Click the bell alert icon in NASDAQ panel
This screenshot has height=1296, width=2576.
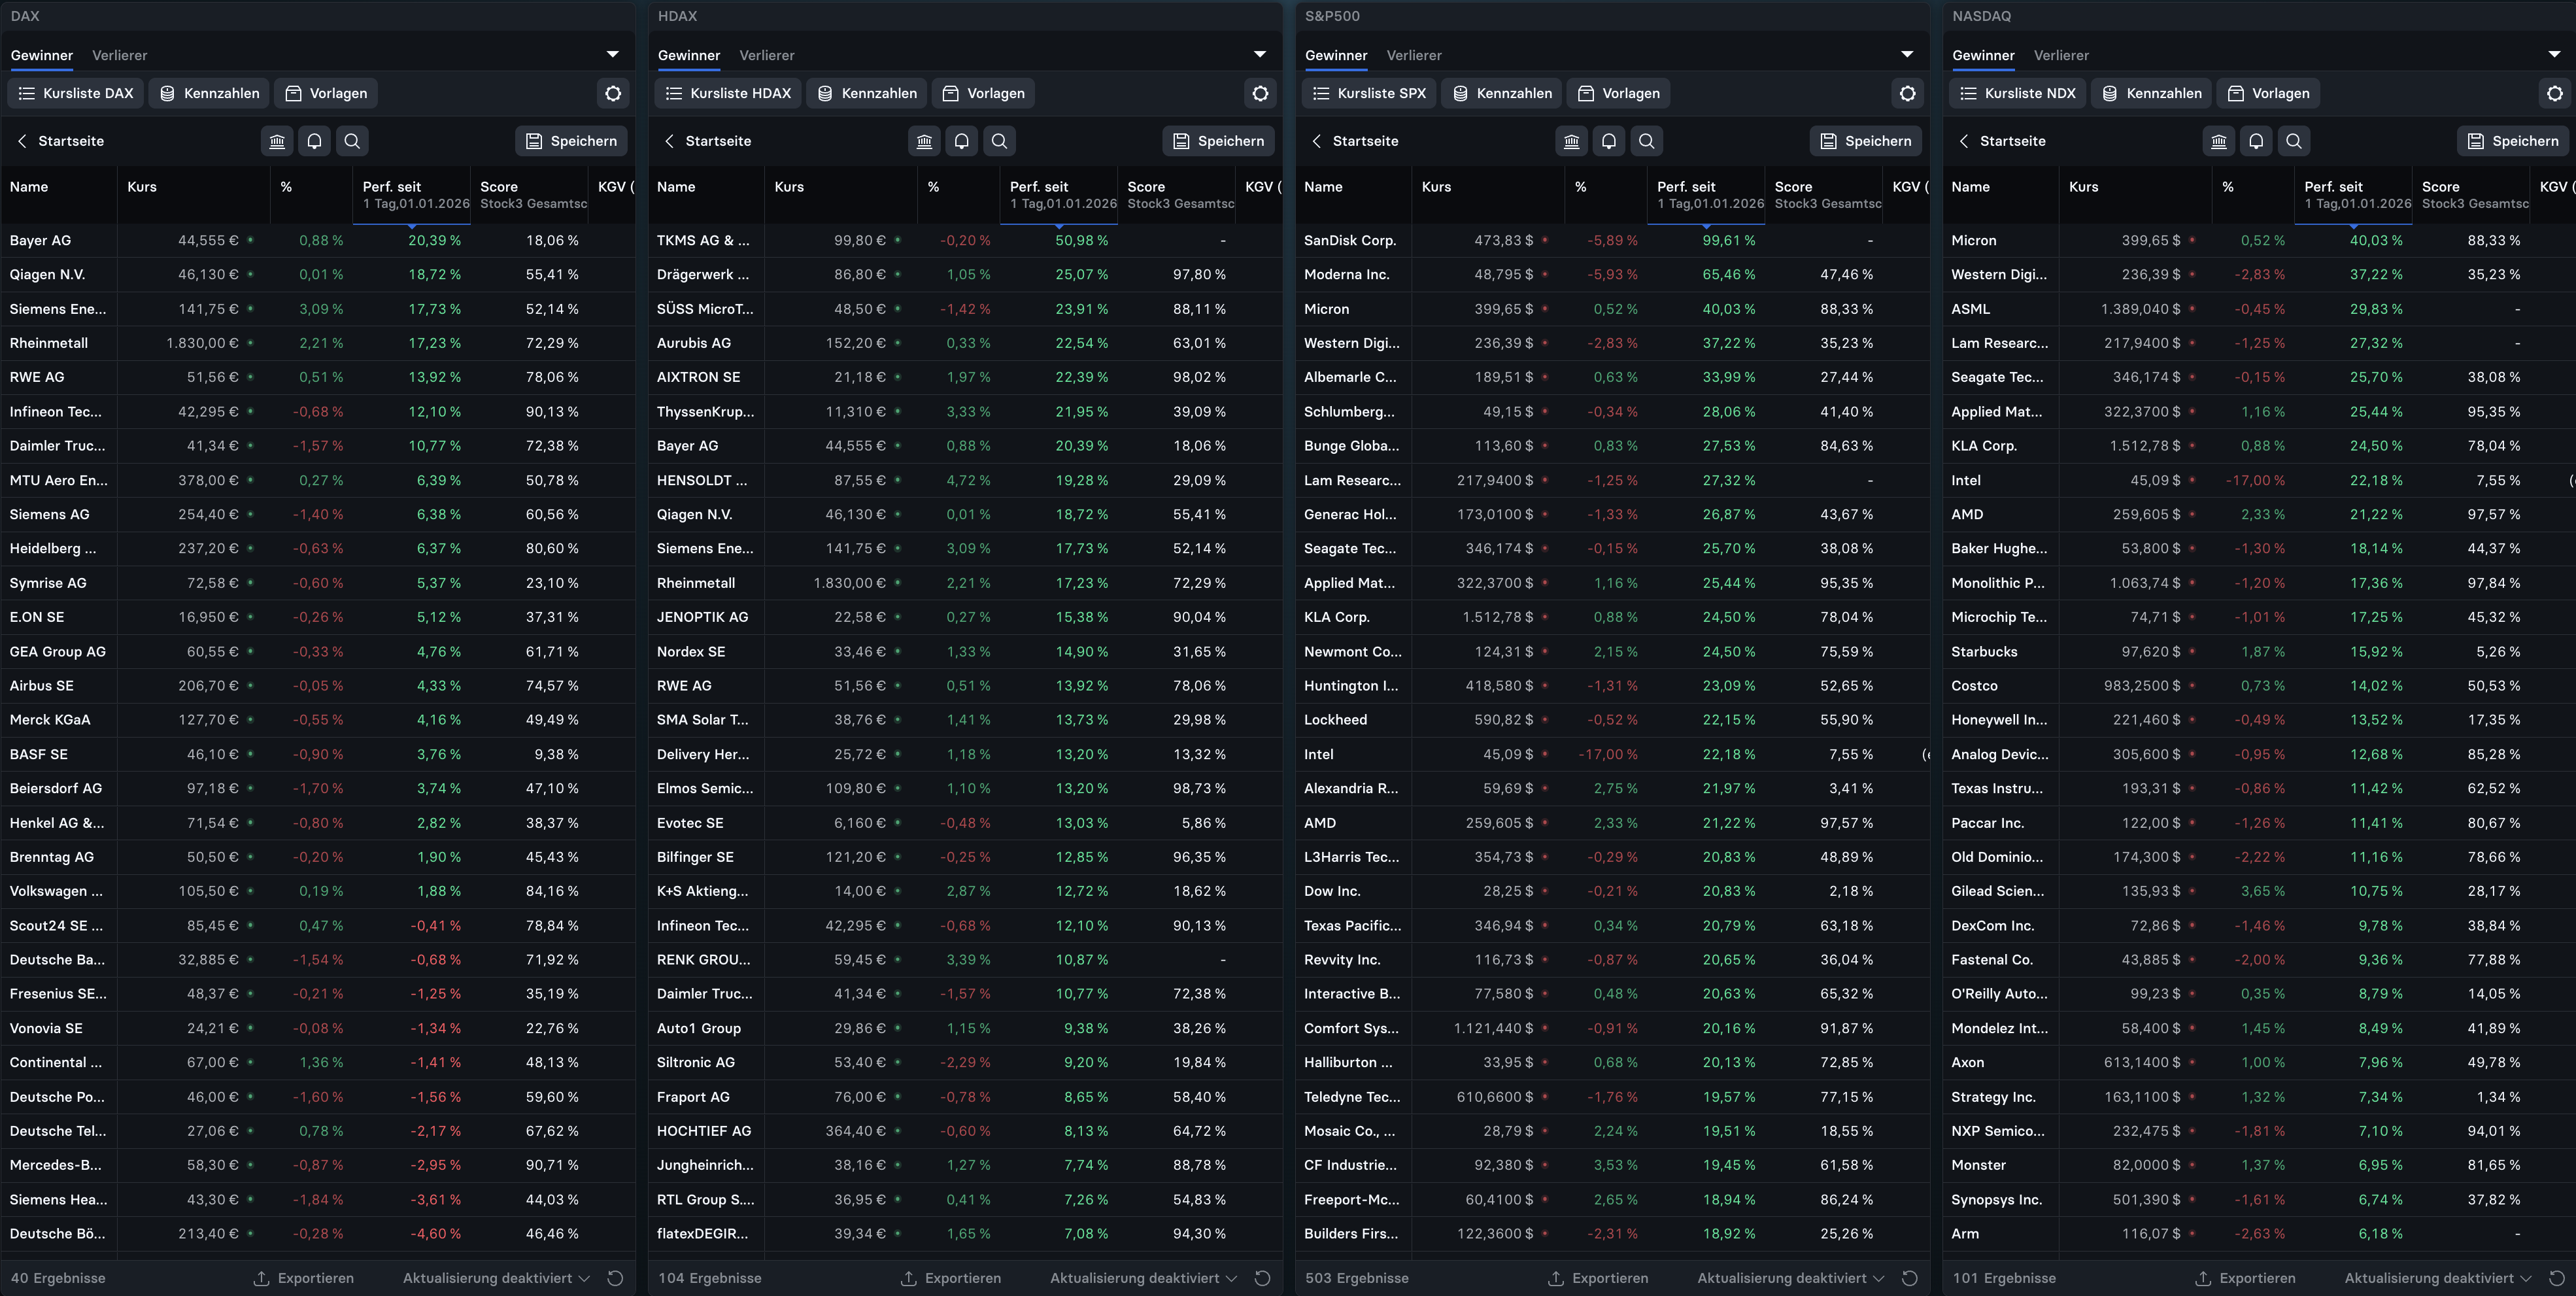click(x=2256, y=141)
